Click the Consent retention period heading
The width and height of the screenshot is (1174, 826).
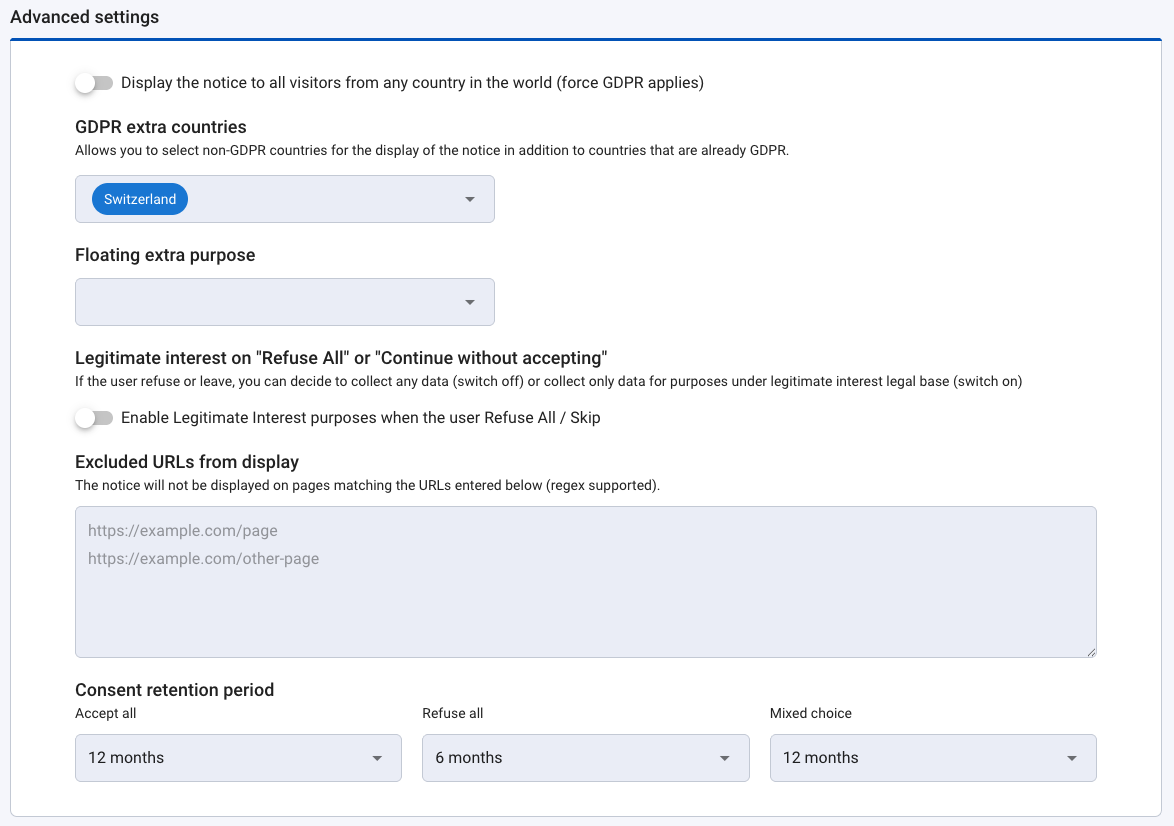pos(174,690)
